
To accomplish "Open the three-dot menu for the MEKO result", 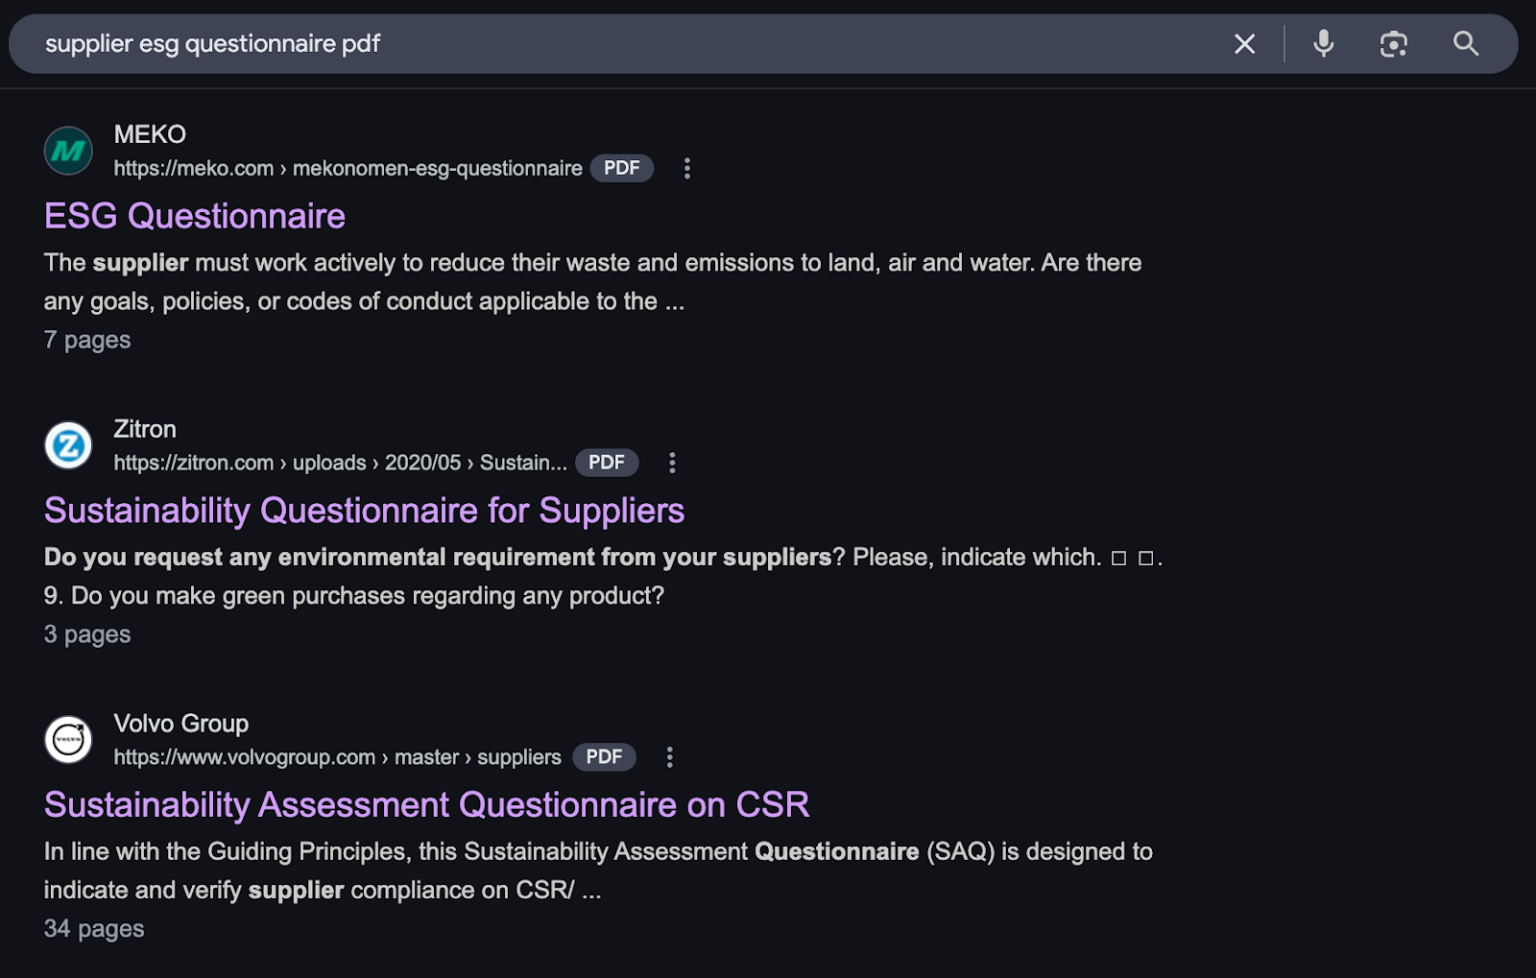I will pos(687,168).
